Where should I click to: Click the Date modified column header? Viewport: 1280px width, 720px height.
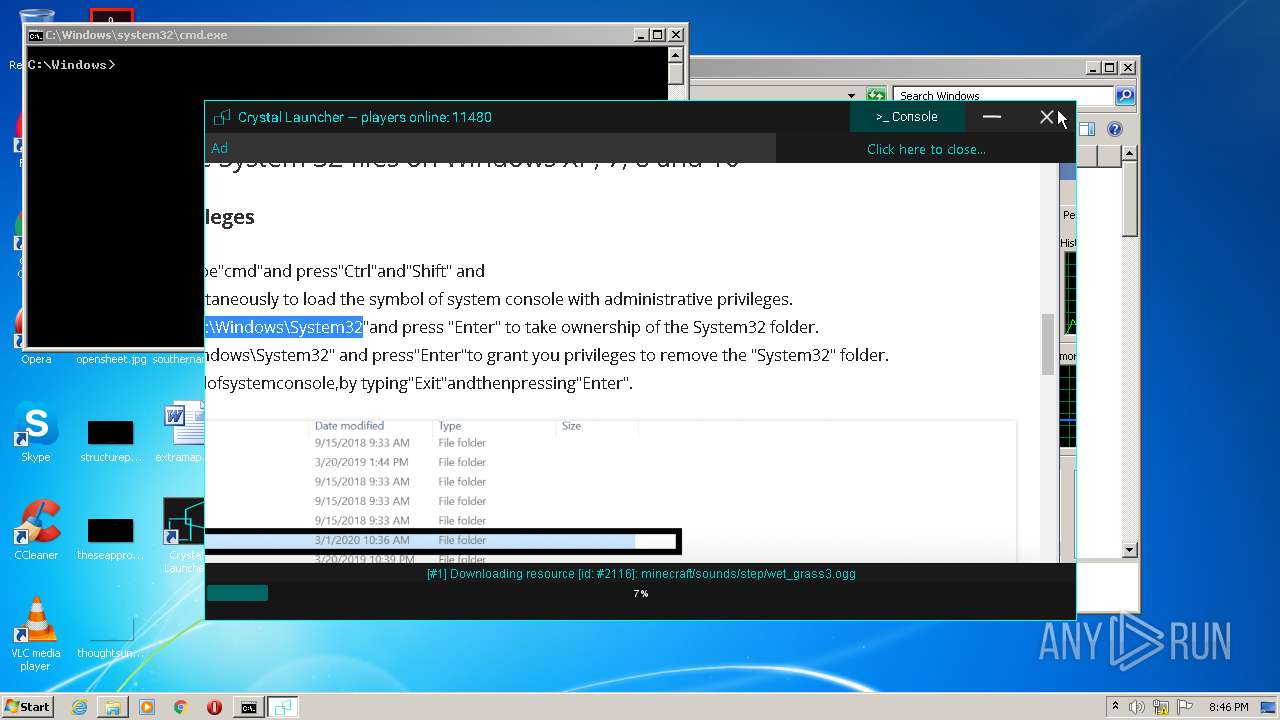click(349, 426)
